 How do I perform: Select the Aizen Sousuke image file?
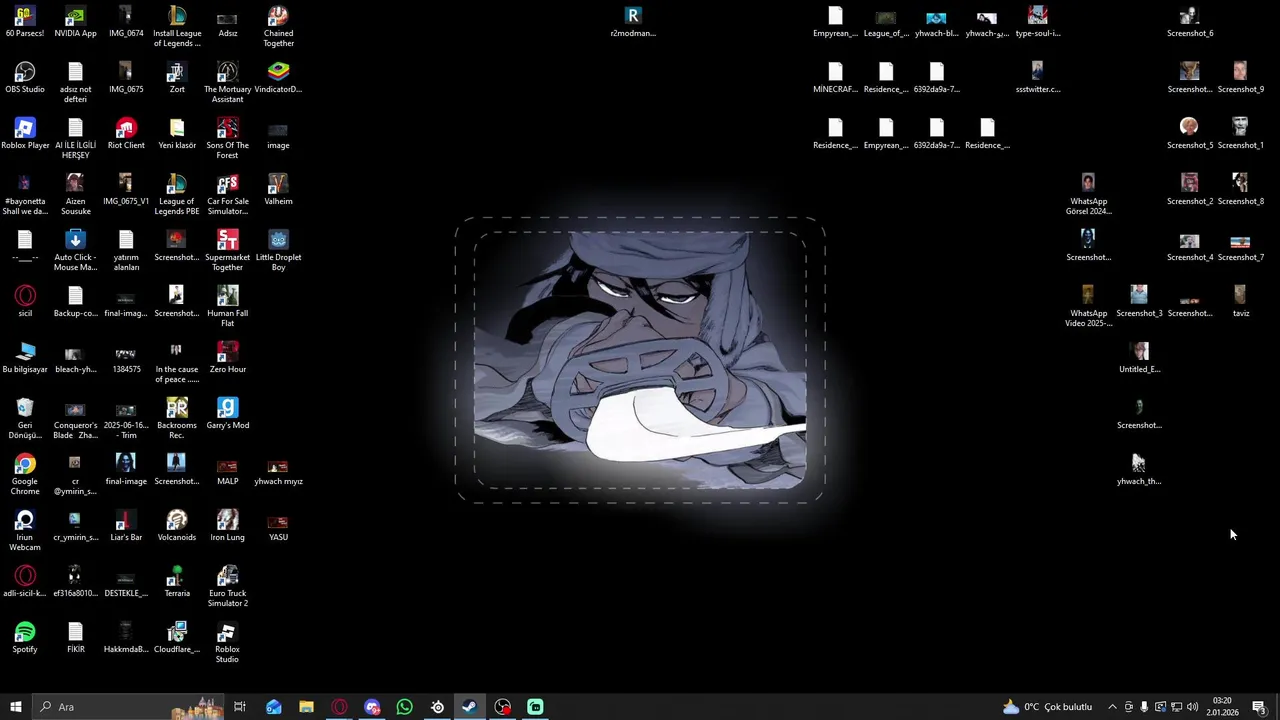(75, 195)
